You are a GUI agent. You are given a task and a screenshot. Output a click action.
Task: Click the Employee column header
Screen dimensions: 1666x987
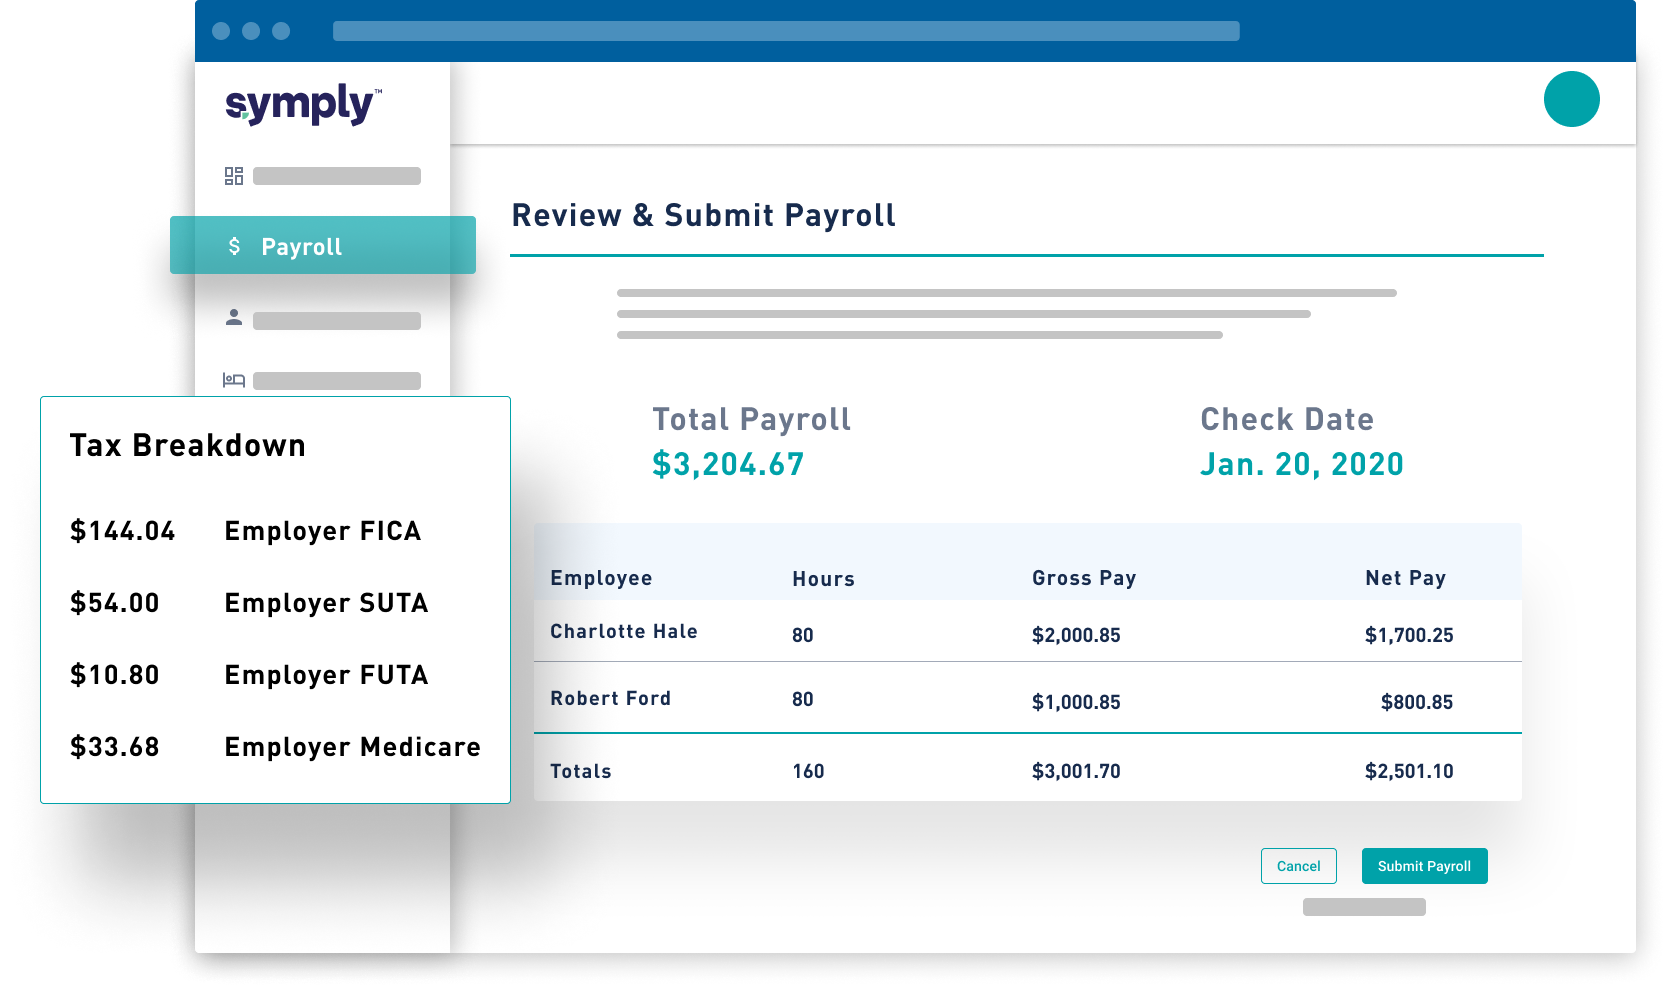[x=601, y=578]
